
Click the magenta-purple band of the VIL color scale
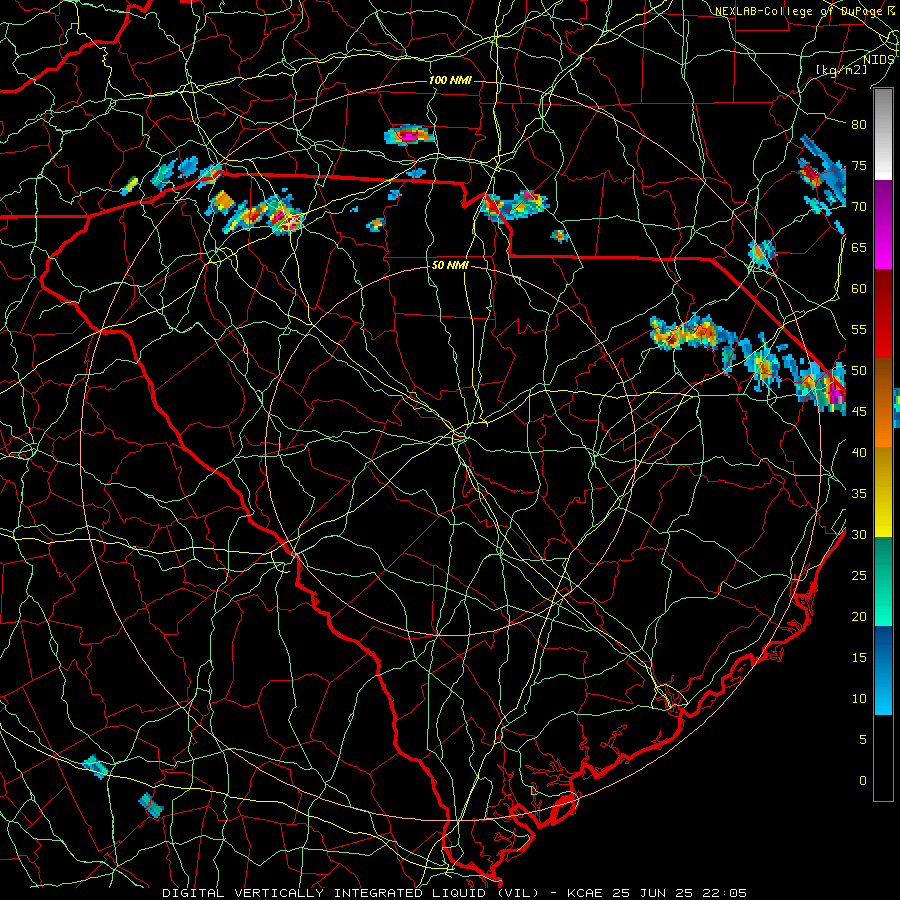[x=883, y=224]
